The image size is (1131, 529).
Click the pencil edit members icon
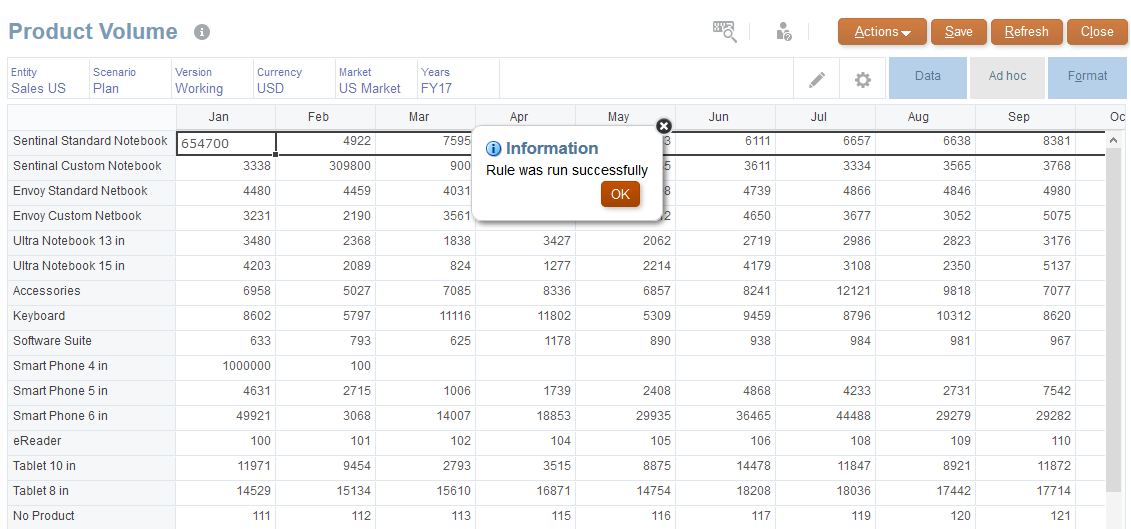(x=817, y=79)
